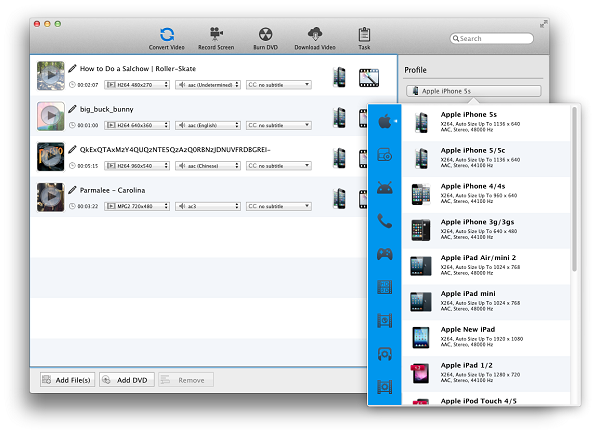Open MPG2 720x480 video track dropdown
The image size is (600, 434).
(x=137, y=206)
